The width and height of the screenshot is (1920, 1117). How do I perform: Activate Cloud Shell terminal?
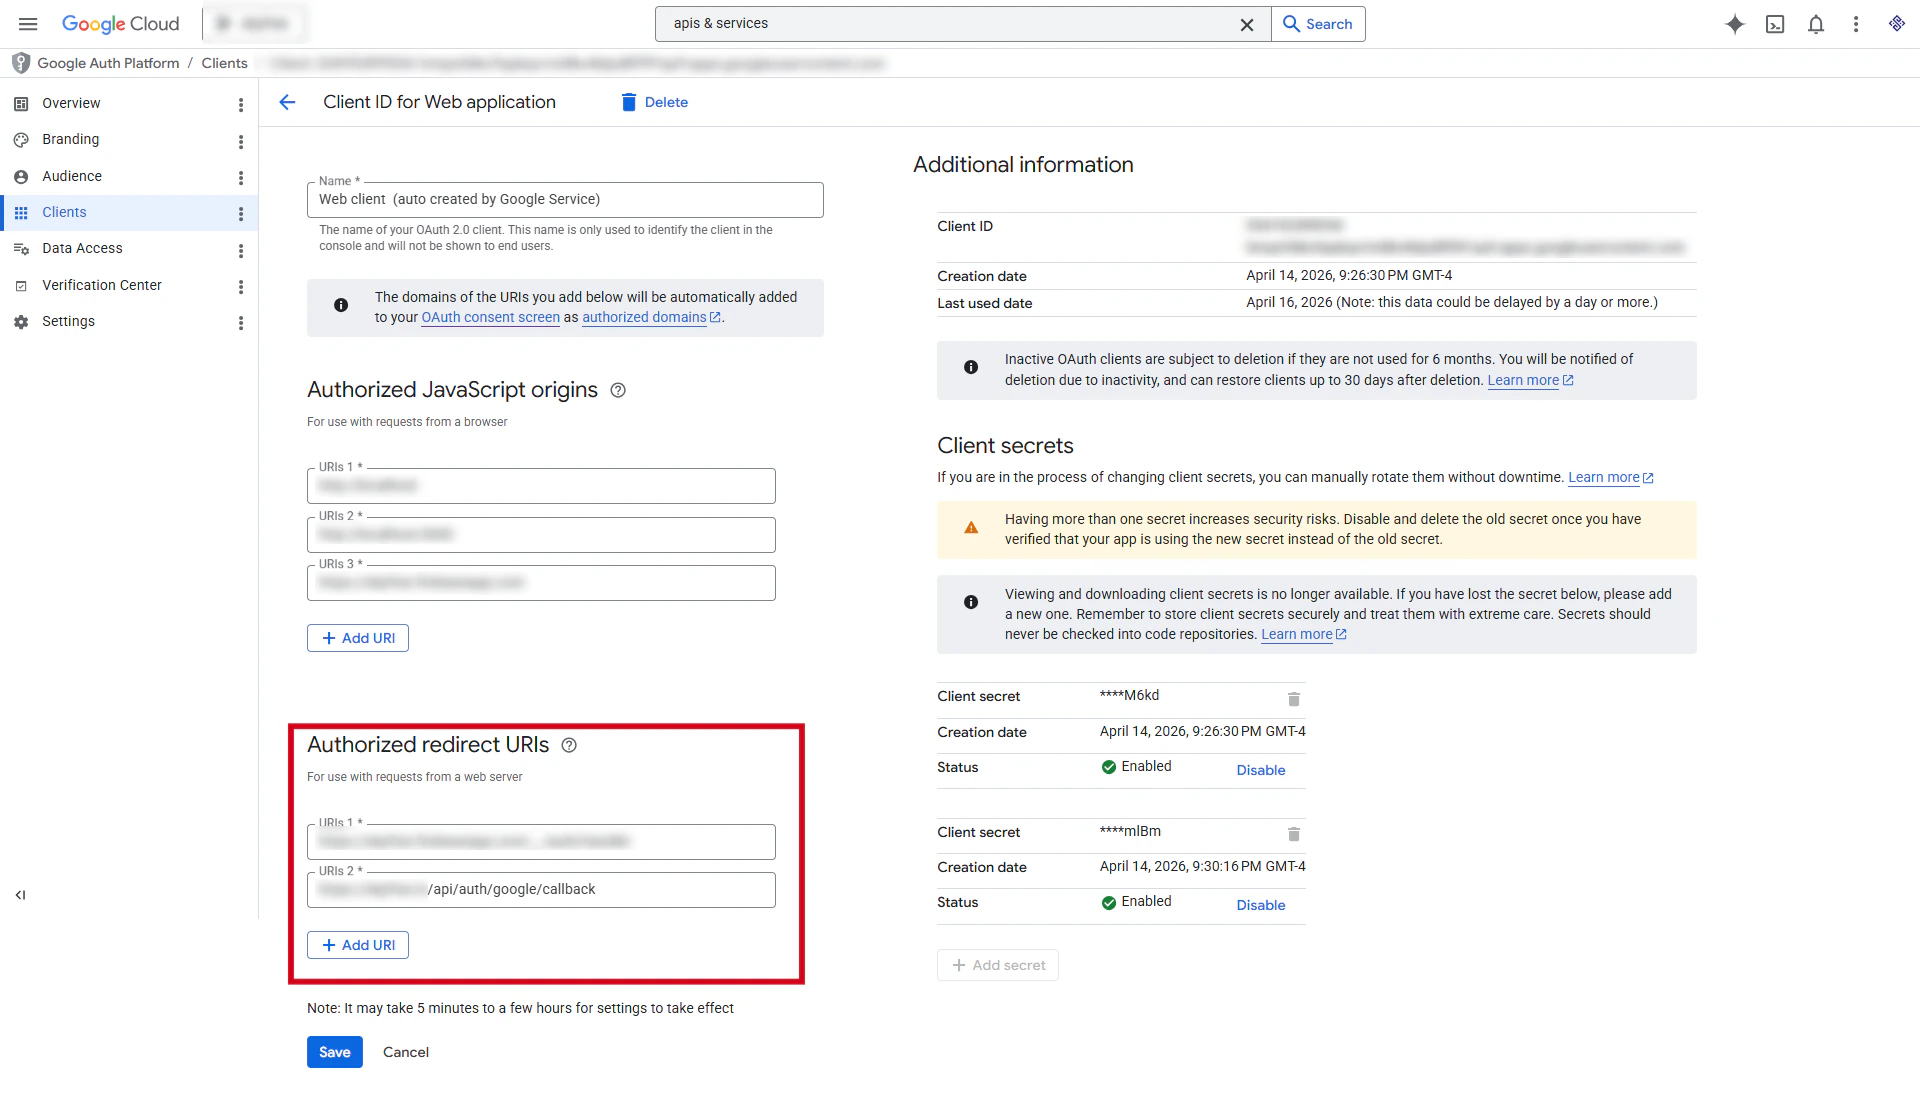tap(1776, 24)
